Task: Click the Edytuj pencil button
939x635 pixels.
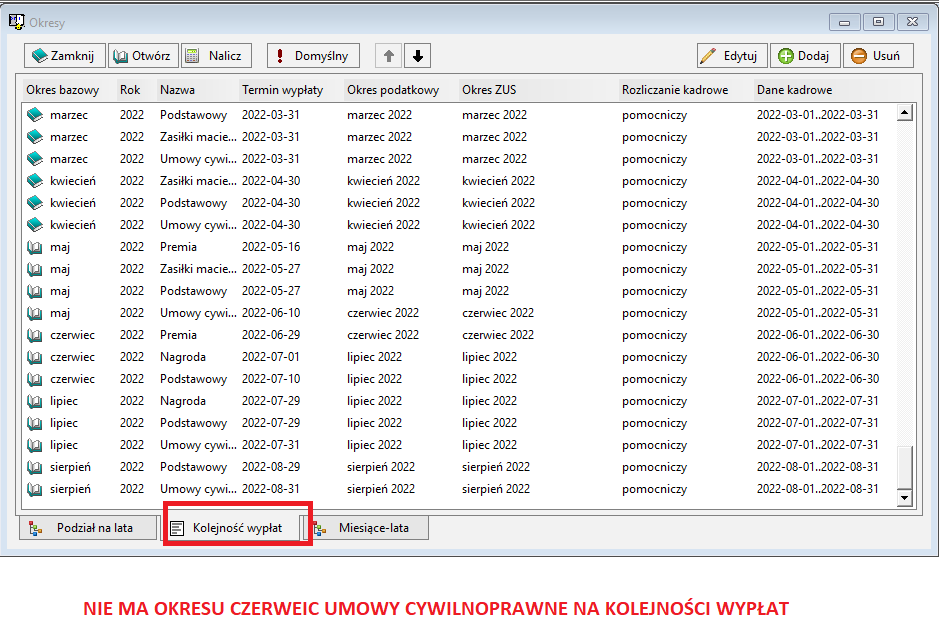Action: coord(732,56)
